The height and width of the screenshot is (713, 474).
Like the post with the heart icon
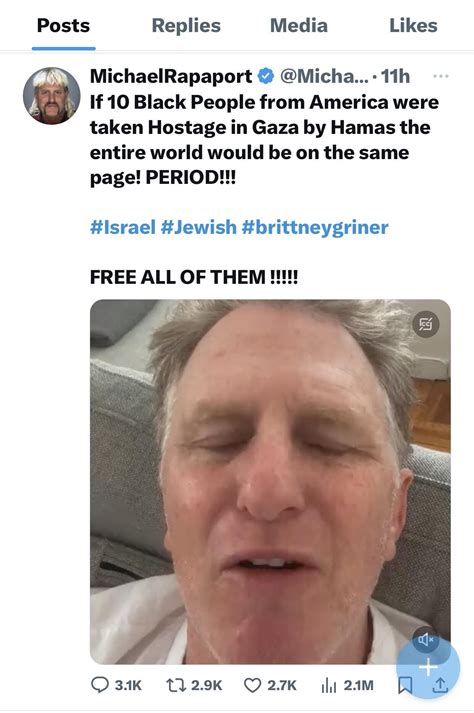tap(252, 685)
